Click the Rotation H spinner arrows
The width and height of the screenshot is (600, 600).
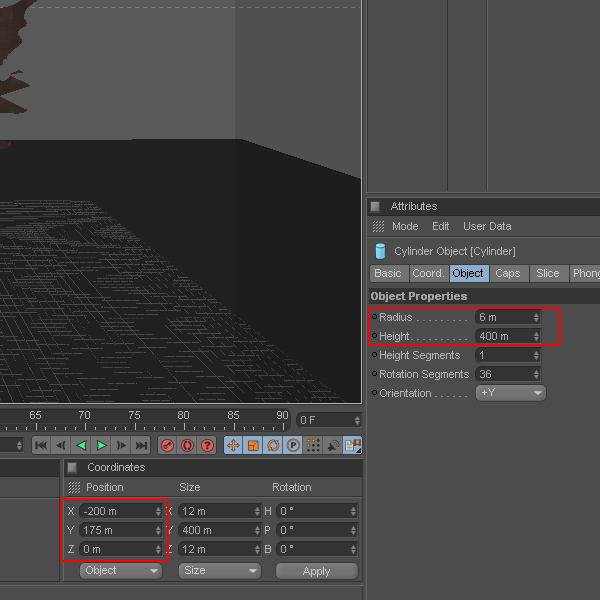pyautogui.click(x=353, y=512)
